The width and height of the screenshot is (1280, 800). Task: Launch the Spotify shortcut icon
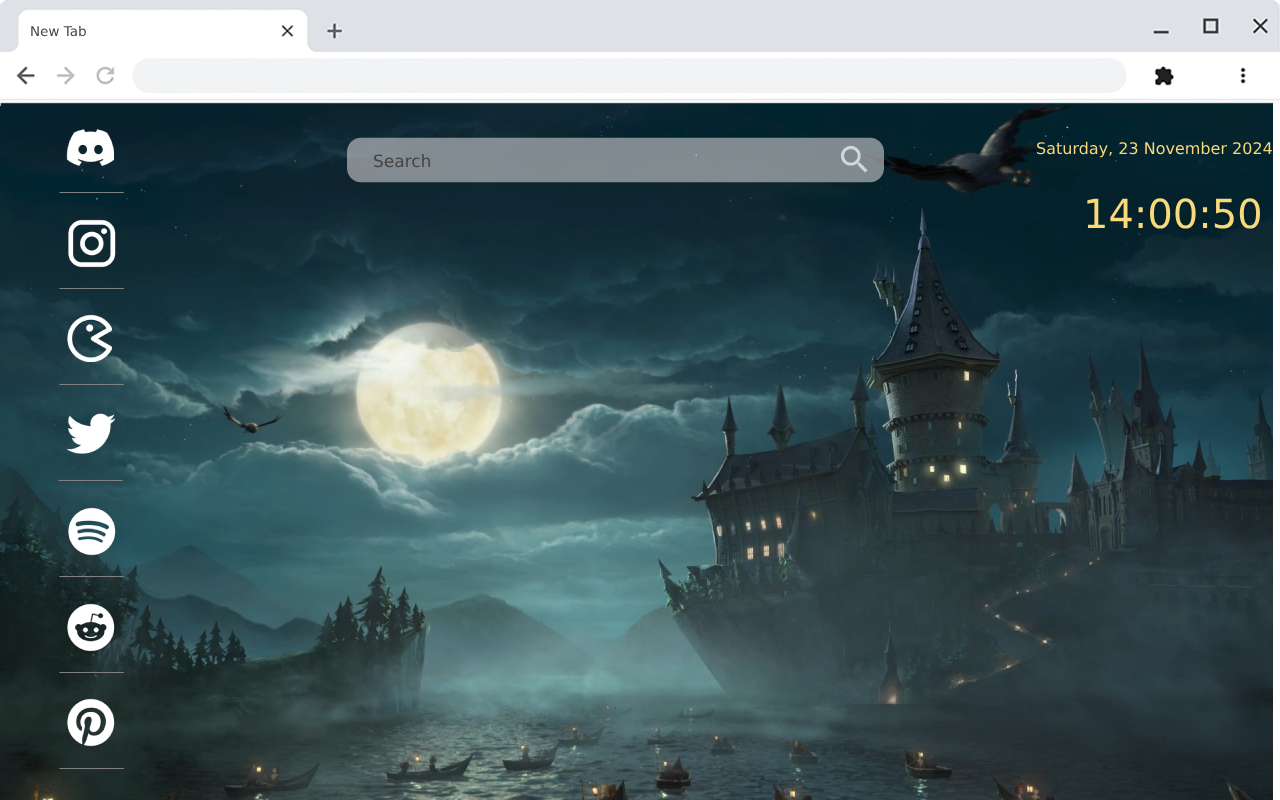[91, 531]
